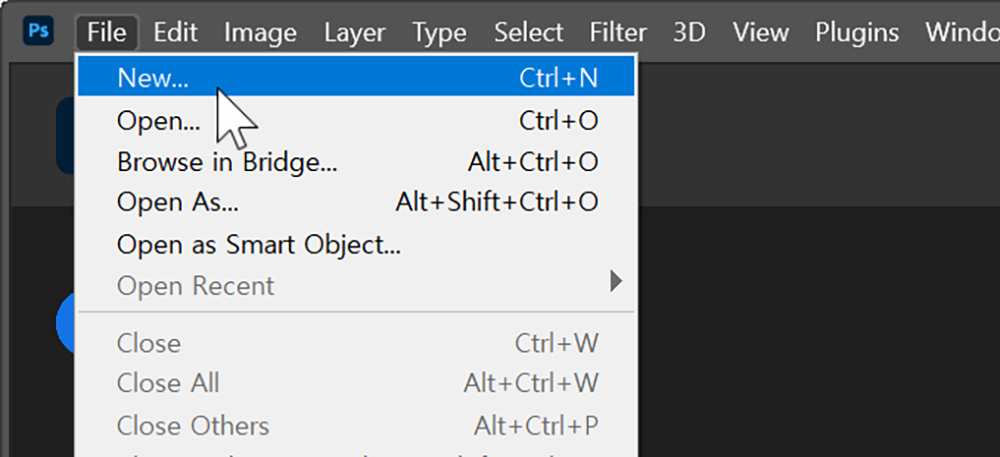Click the Photoshop Ps logo icon
The width and height of the screenshot is (1000, 457).
tap(38, 32)
